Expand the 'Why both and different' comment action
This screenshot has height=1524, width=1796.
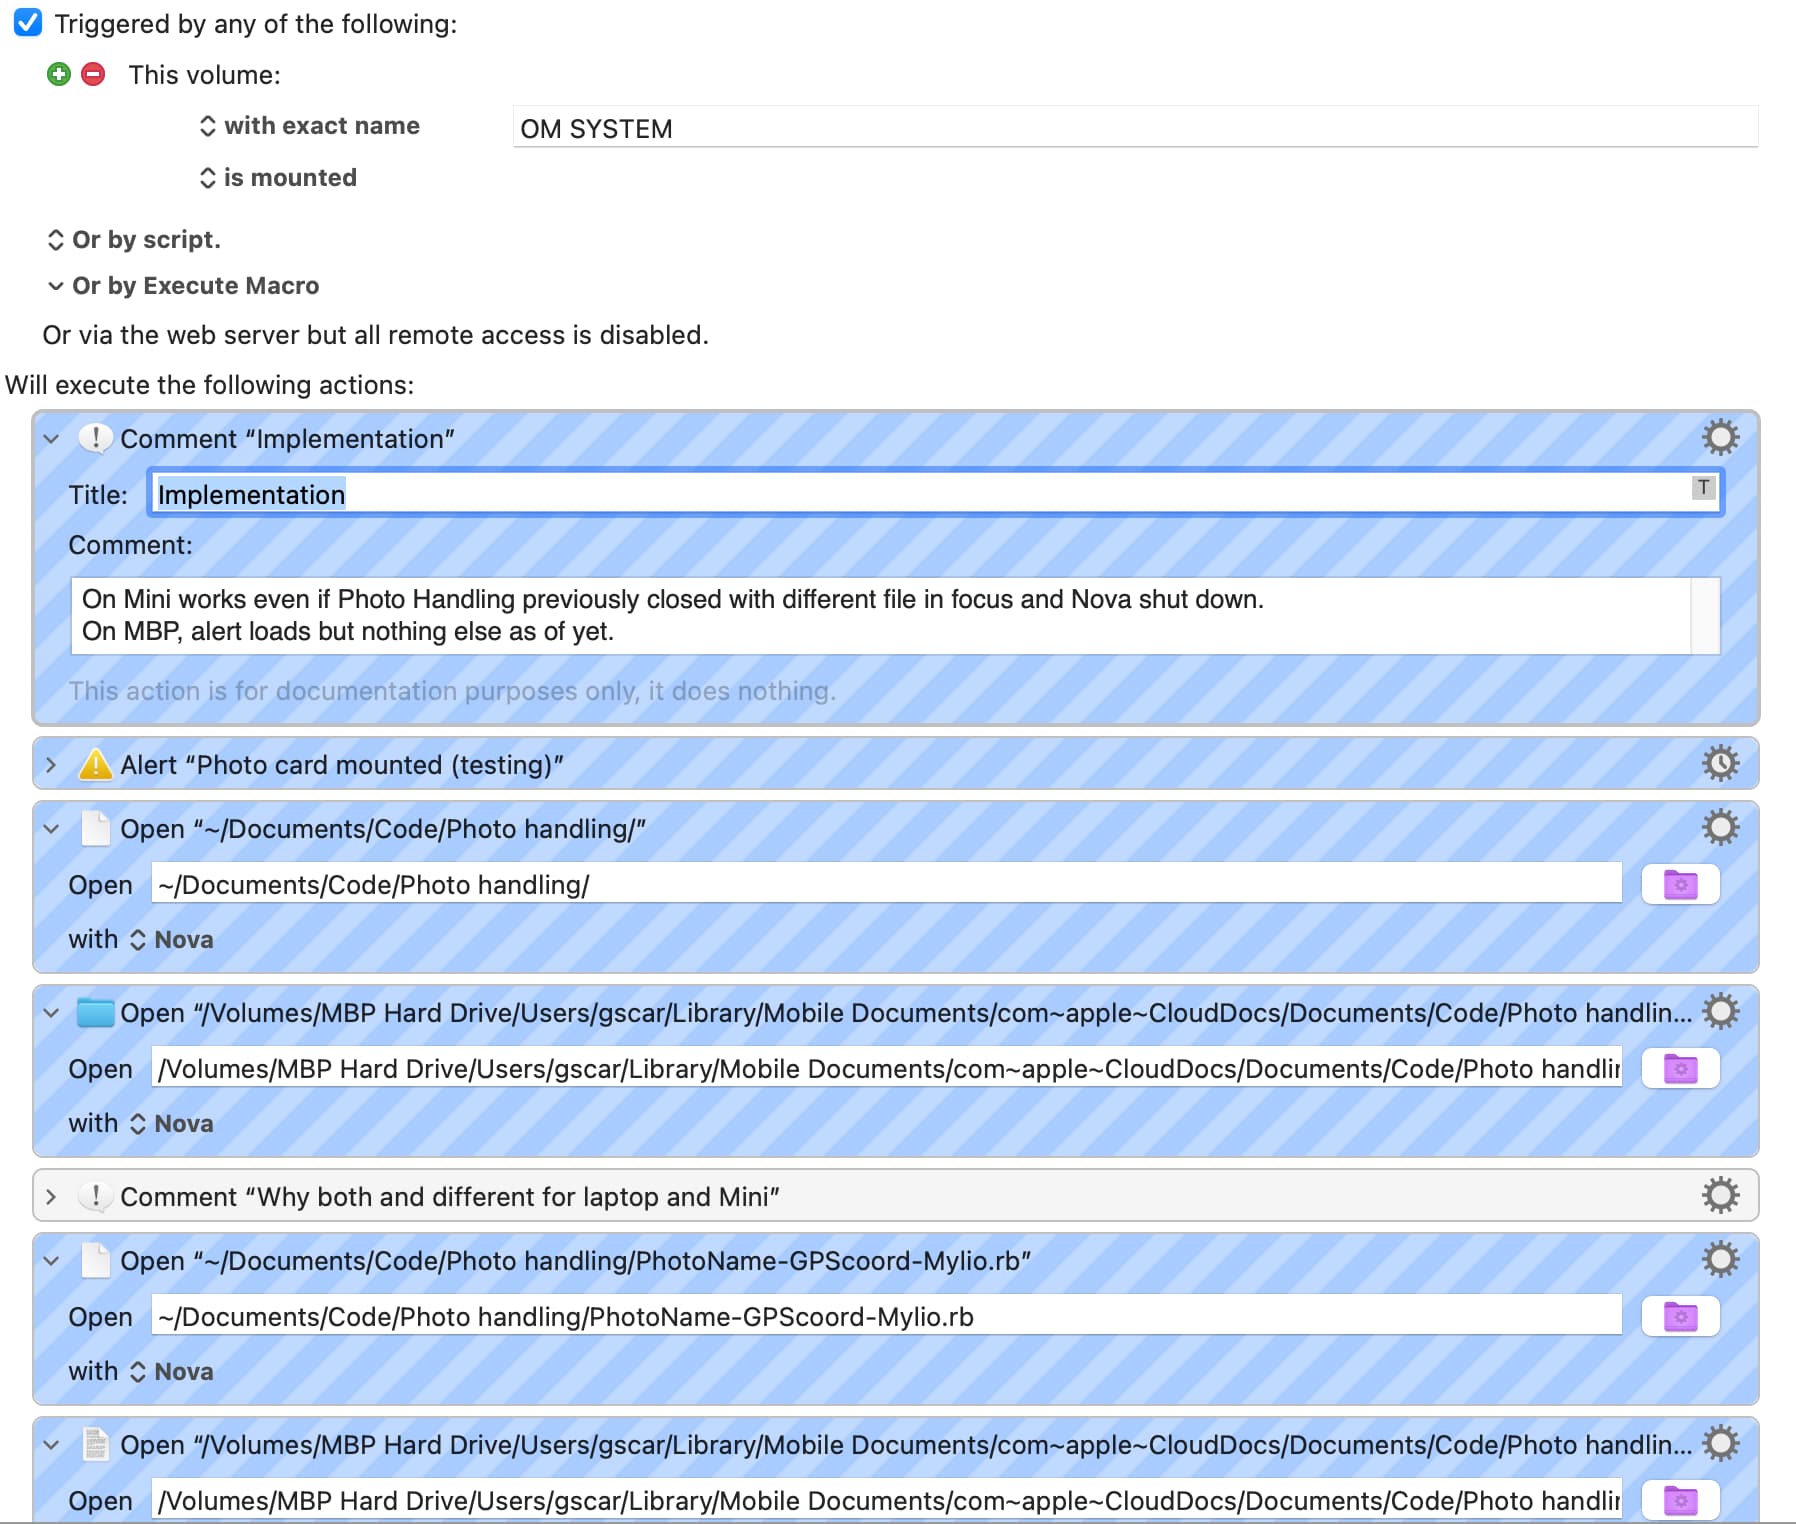click(x=51, y=1197)
